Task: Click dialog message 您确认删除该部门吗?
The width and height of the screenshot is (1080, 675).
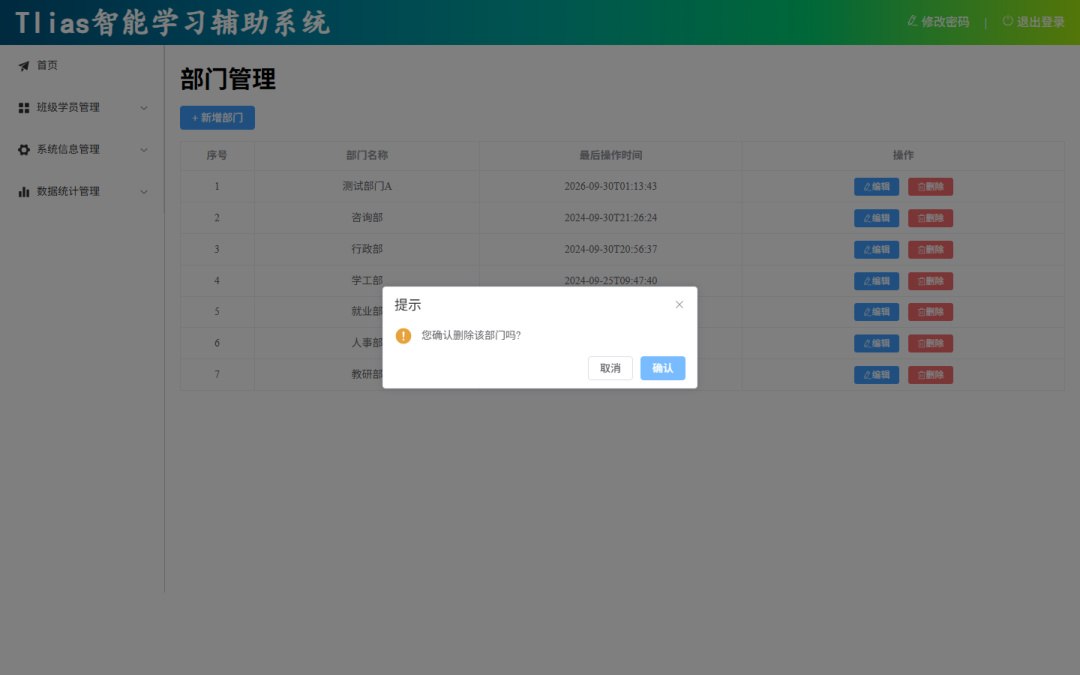Action: [471, 335]
